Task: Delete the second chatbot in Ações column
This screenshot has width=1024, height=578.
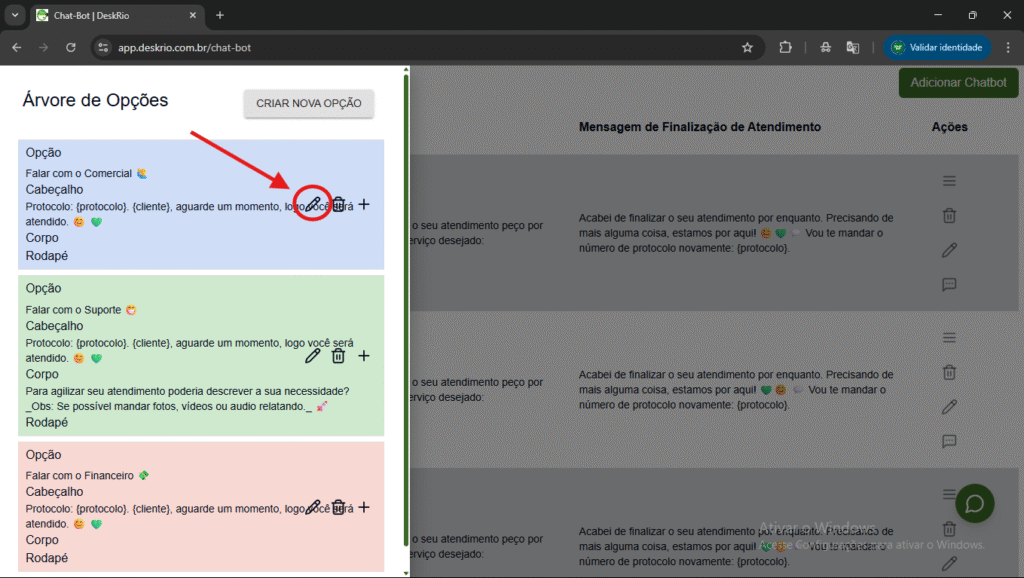Action: pyautogui.click(x=950, y=372)
